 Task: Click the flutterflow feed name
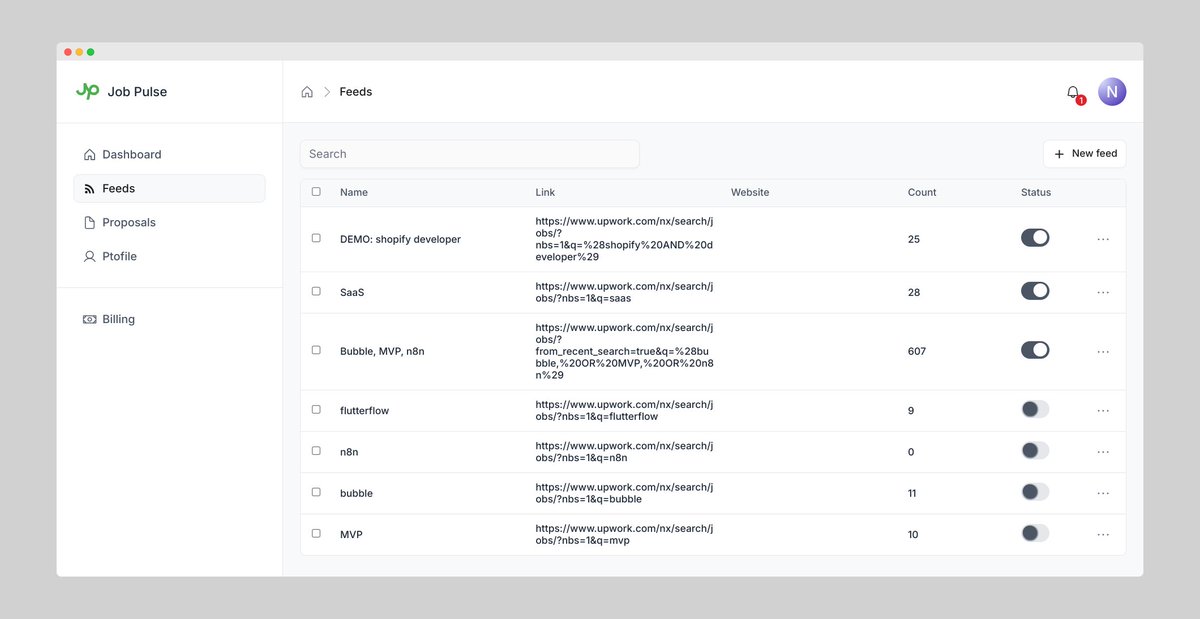(365, 411)
